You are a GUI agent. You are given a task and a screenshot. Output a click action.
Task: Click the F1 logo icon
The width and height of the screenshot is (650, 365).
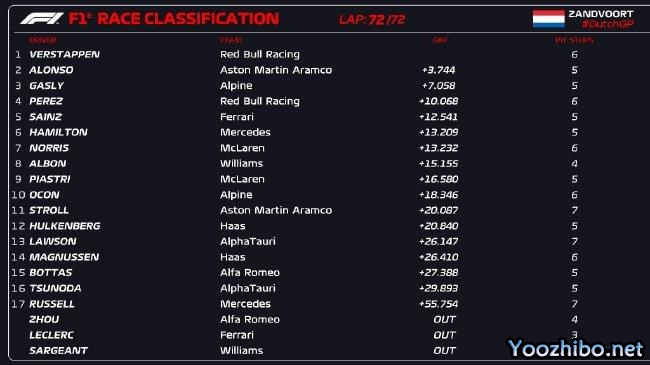(41, 19)
